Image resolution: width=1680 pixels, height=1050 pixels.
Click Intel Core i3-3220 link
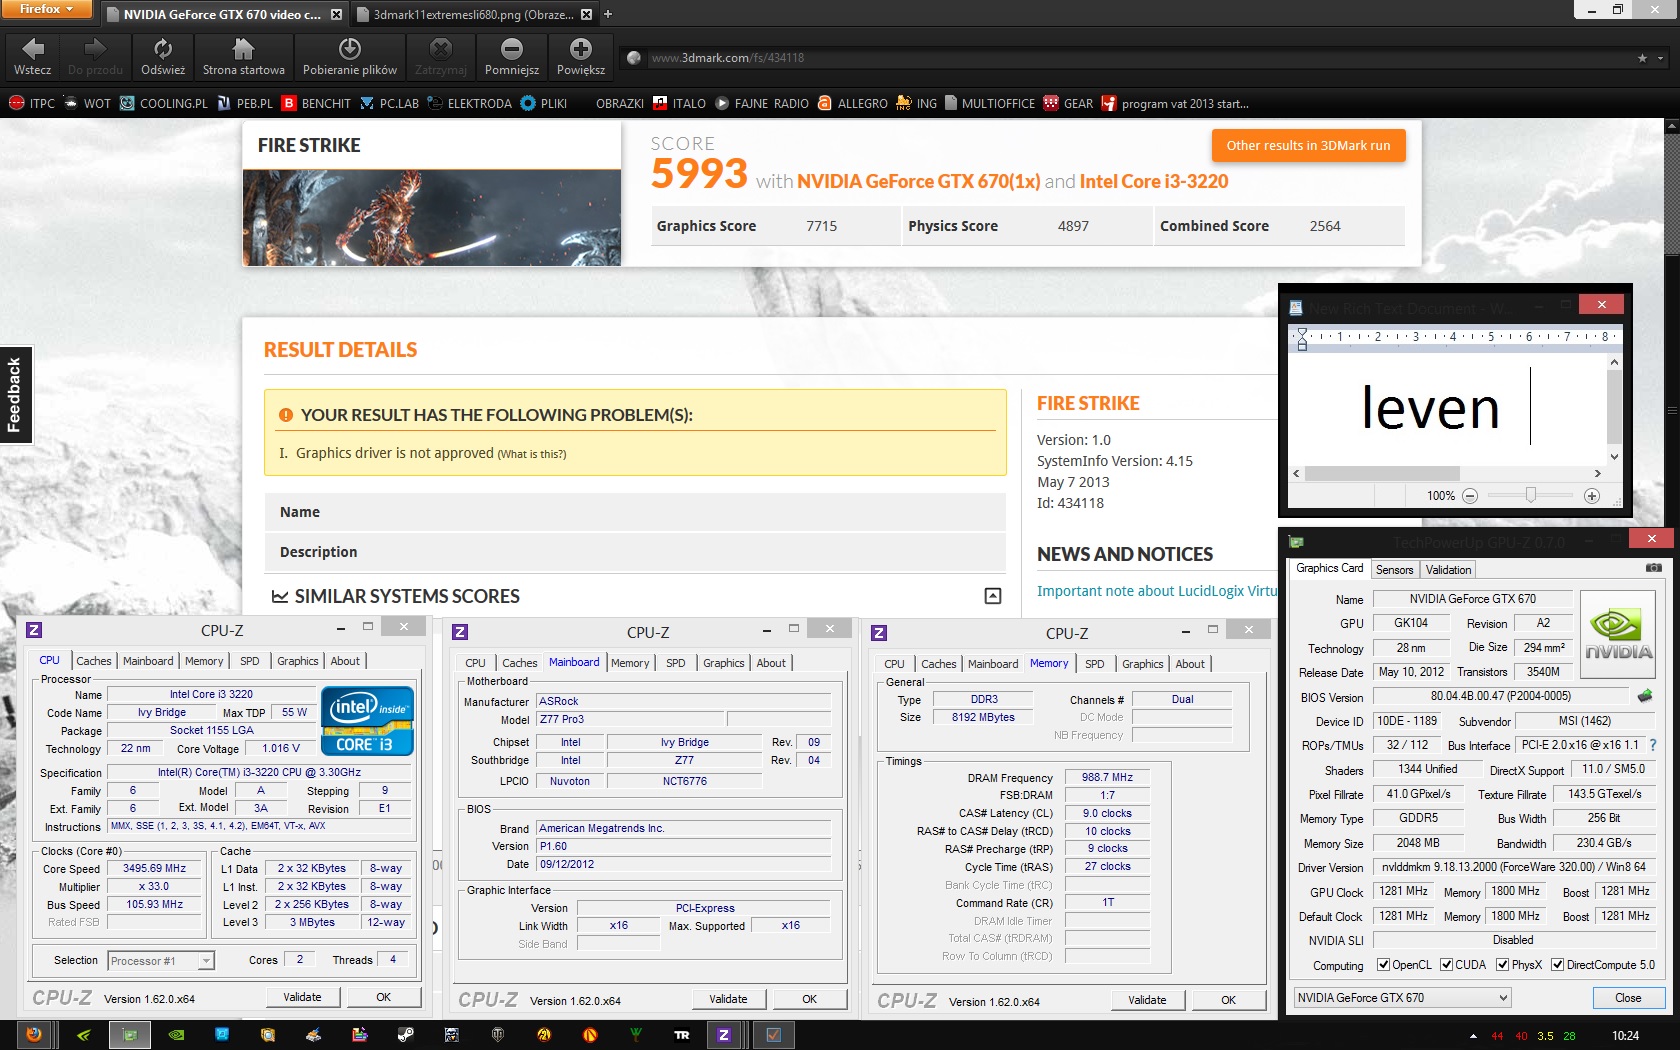1154,181
